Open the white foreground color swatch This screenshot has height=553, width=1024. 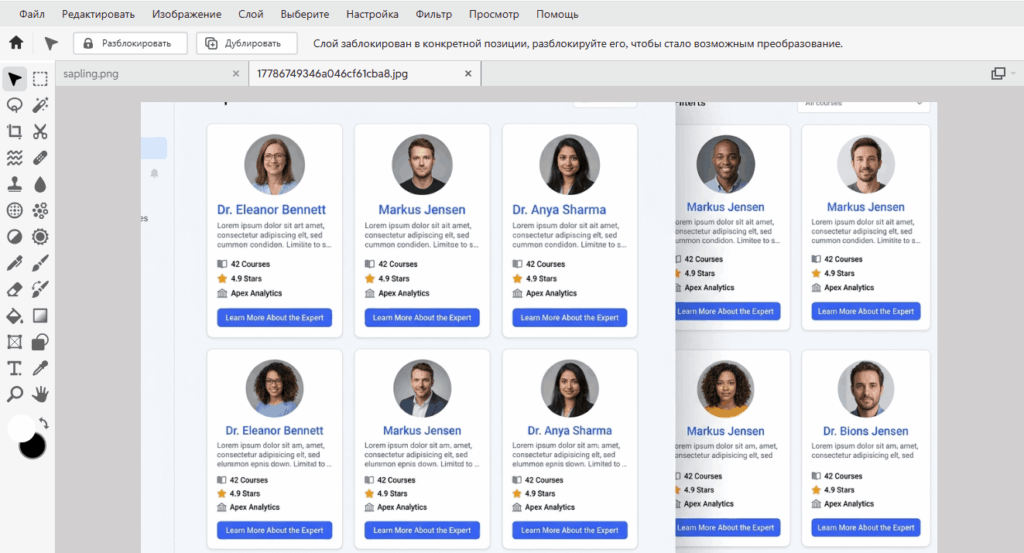pos(20,428)
